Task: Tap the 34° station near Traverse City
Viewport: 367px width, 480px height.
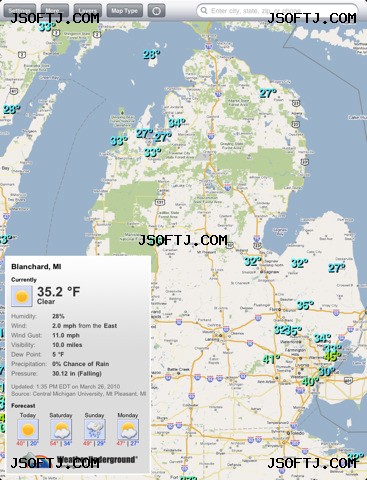Action: coord(177,122)
